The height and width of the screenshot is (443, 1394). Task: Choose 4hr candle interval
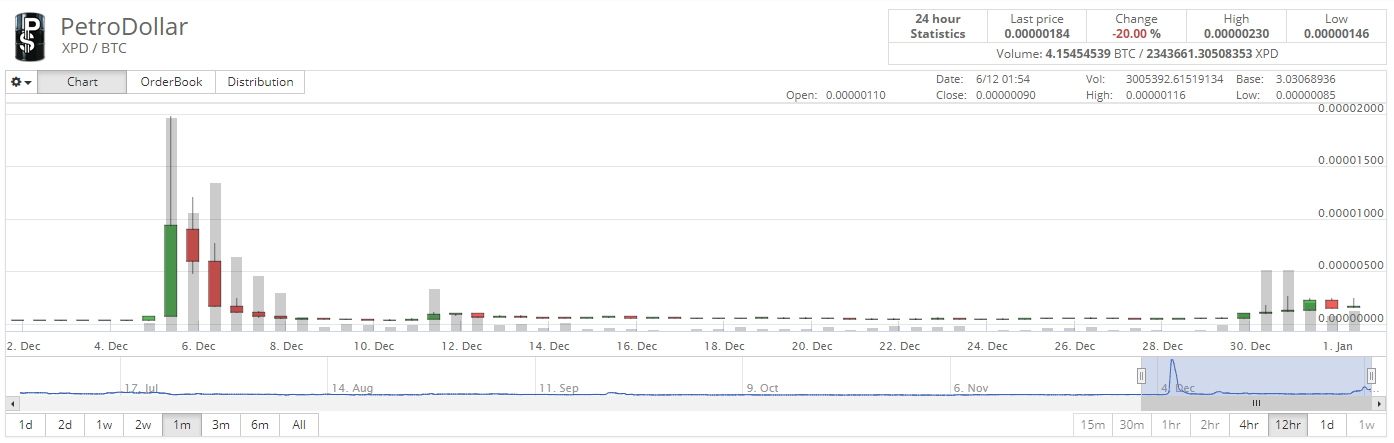1249,425
